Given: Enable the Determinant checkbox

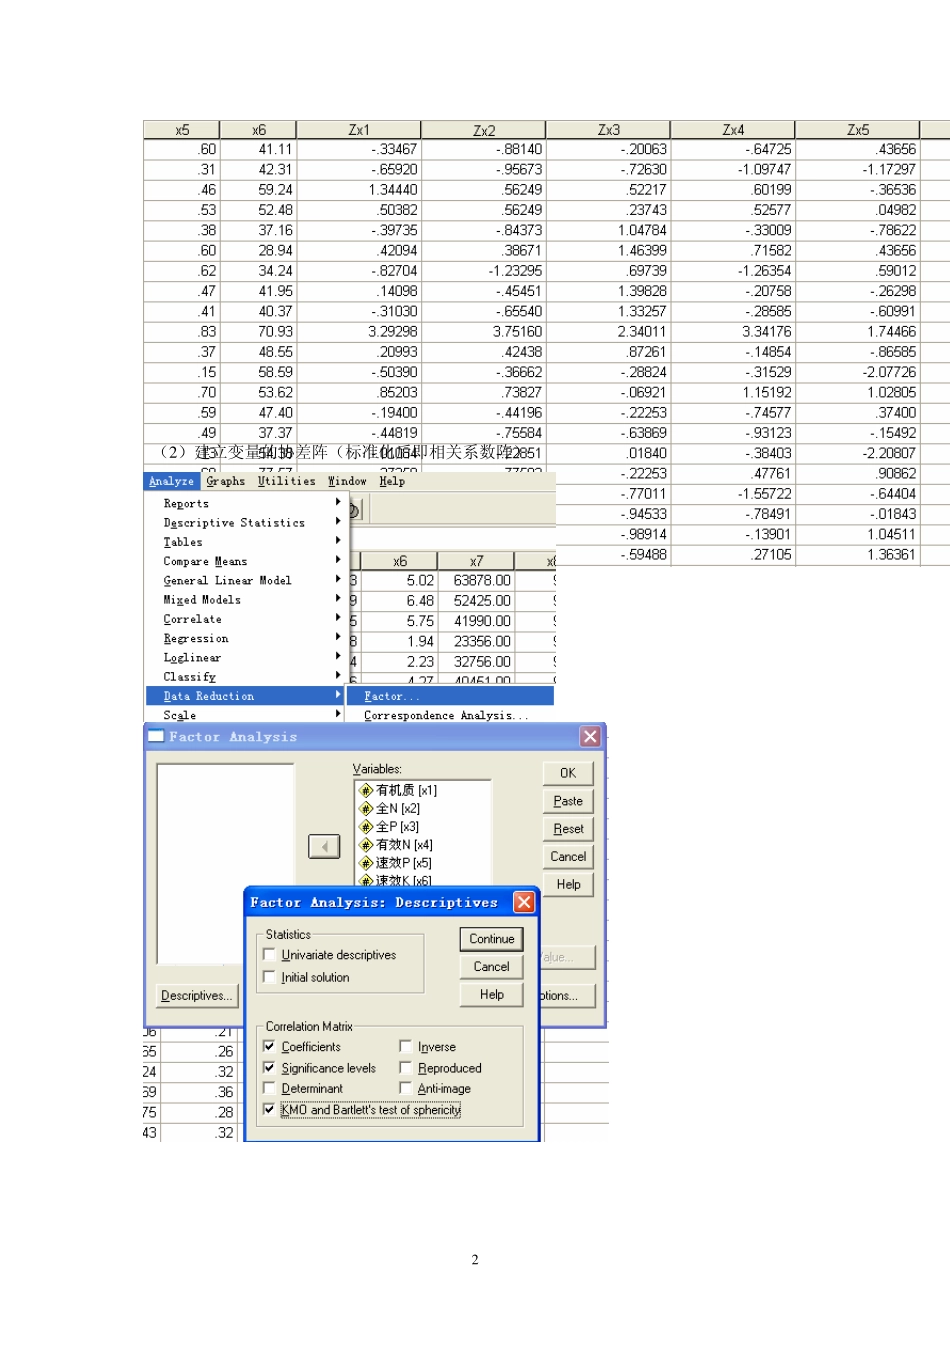Looking at the screenshot, I should click(269, 1088).
